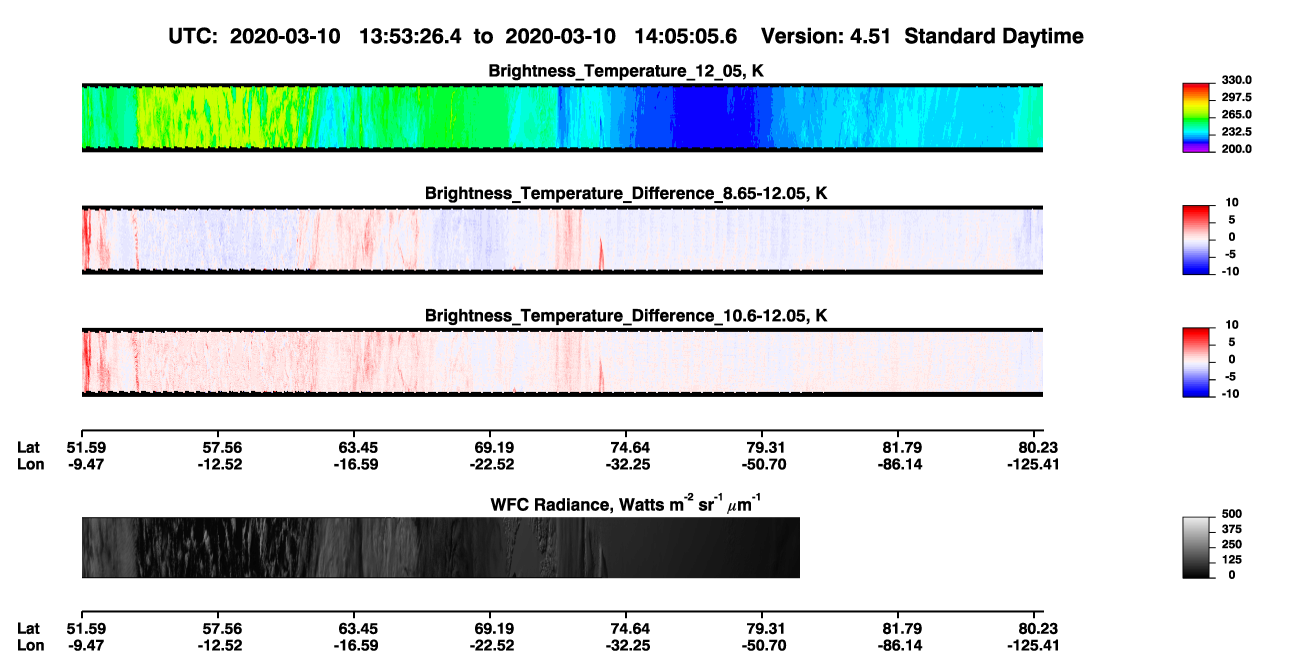
Task: Click the '265.0' colorbar tick label
Action: point(1239,115)
